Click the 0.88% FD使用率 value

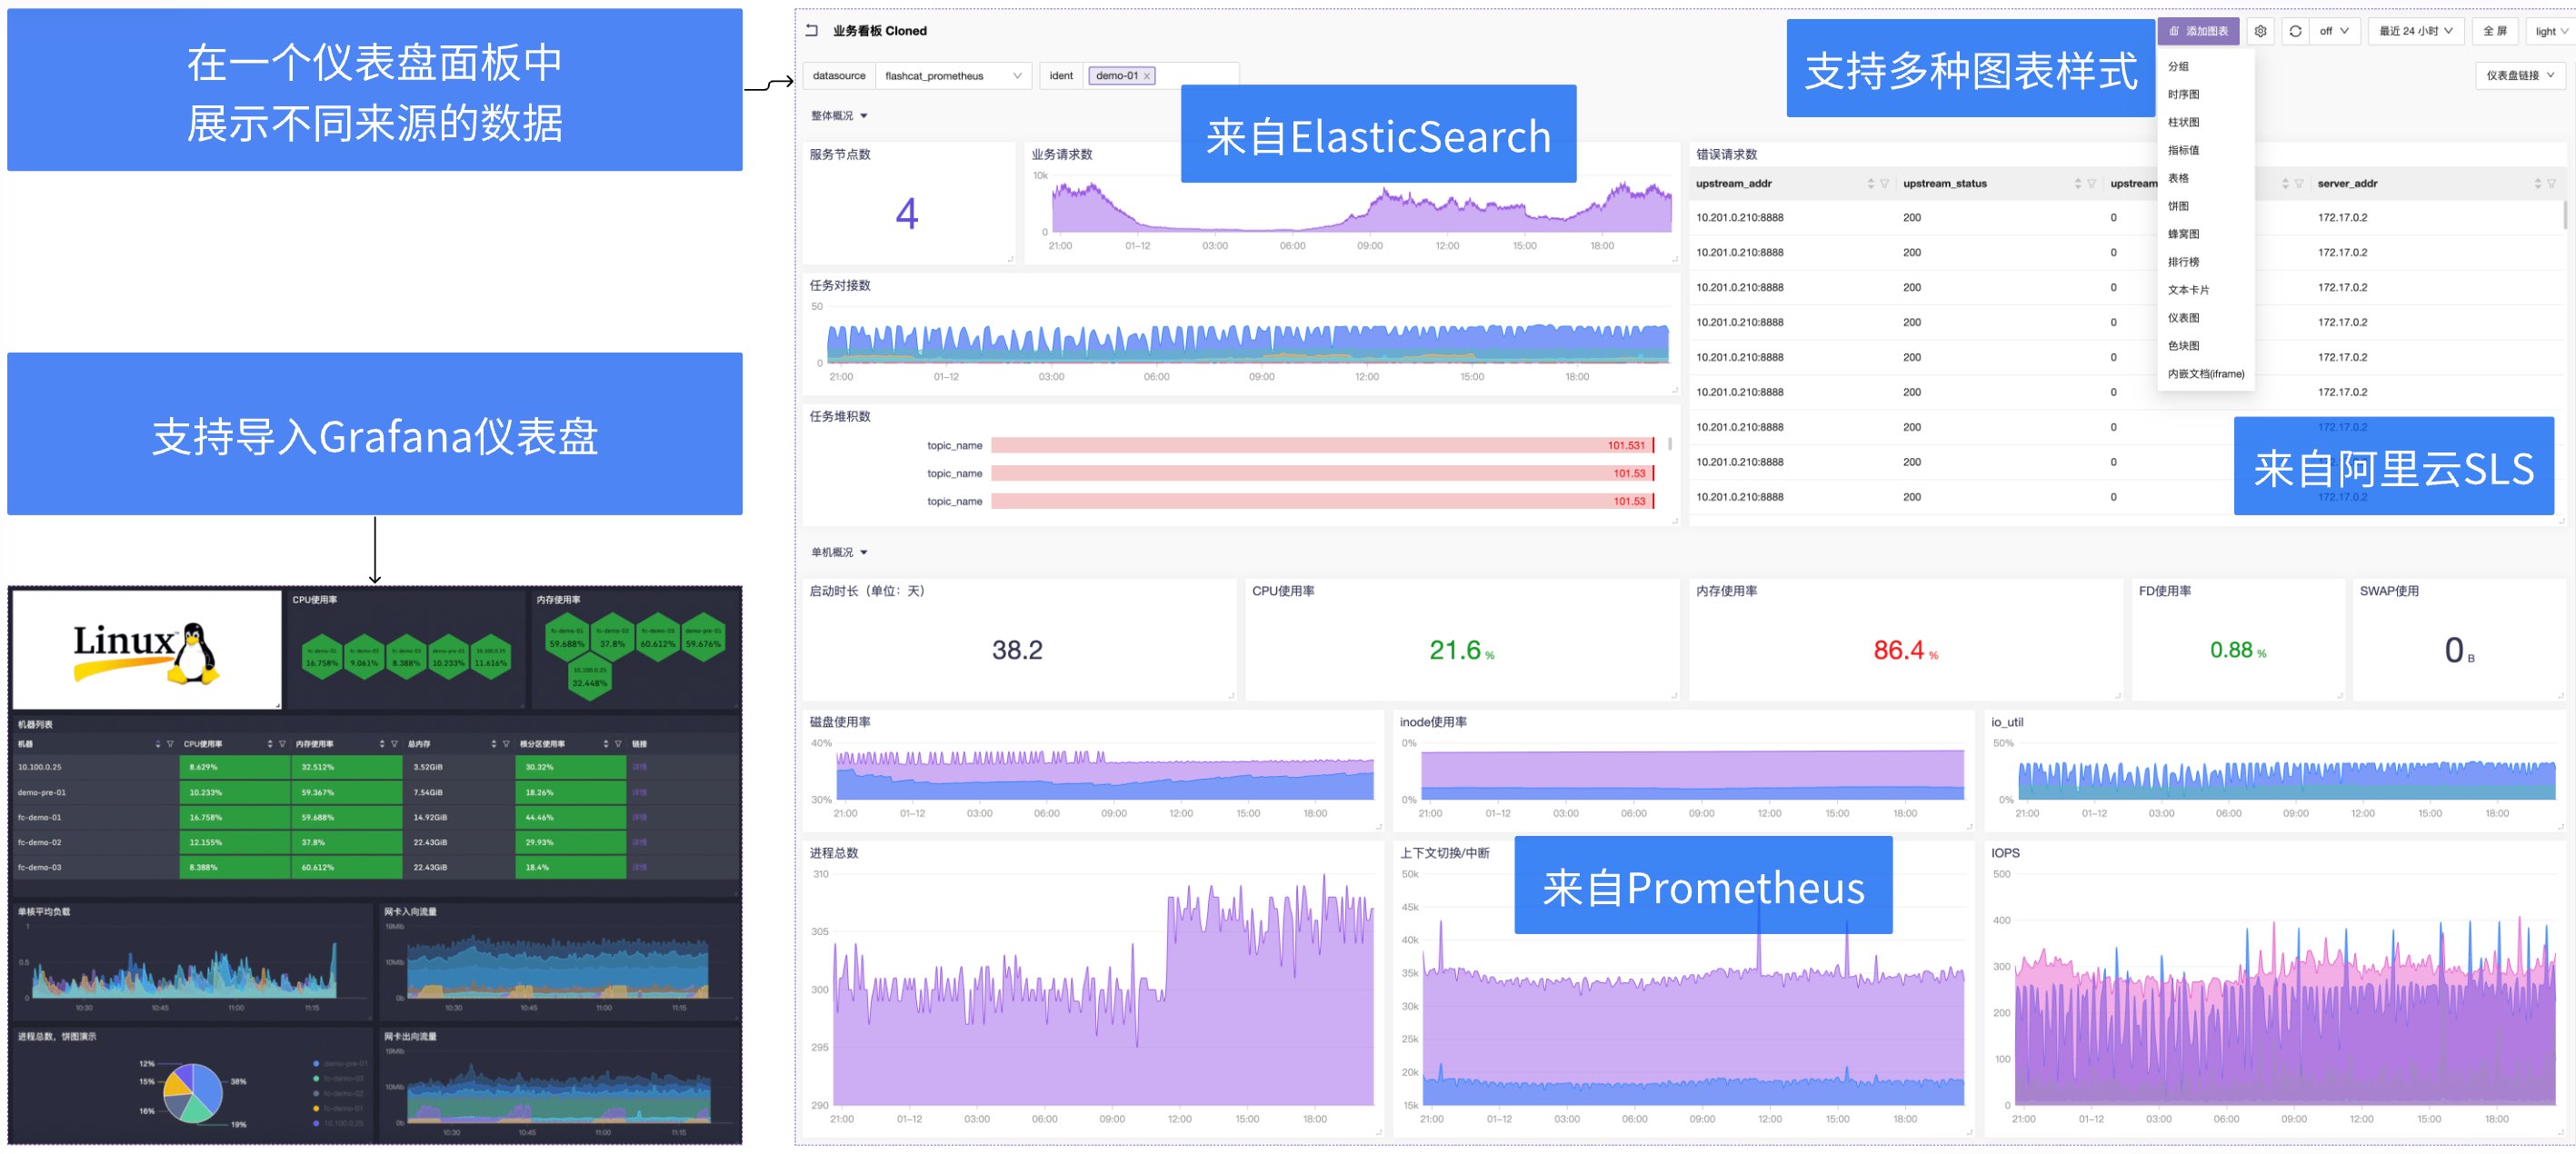2238,651
